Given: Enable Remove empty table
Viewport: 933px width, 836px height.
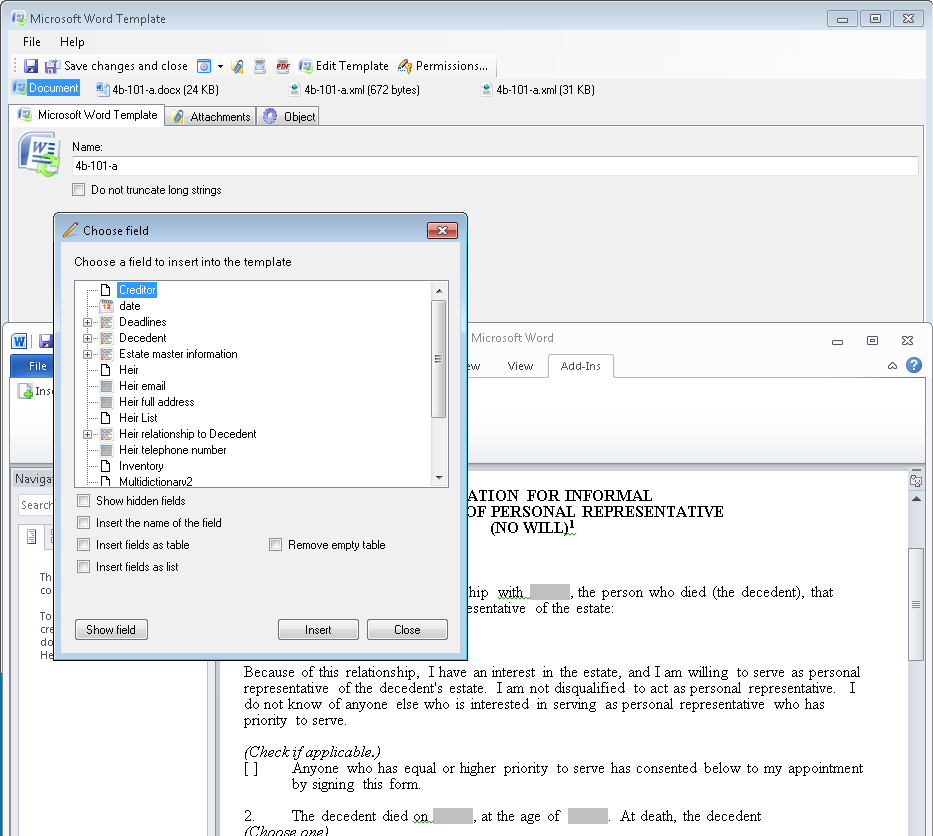Looking at the screenshot, I should pyautogui.click(x=275, y=545).
